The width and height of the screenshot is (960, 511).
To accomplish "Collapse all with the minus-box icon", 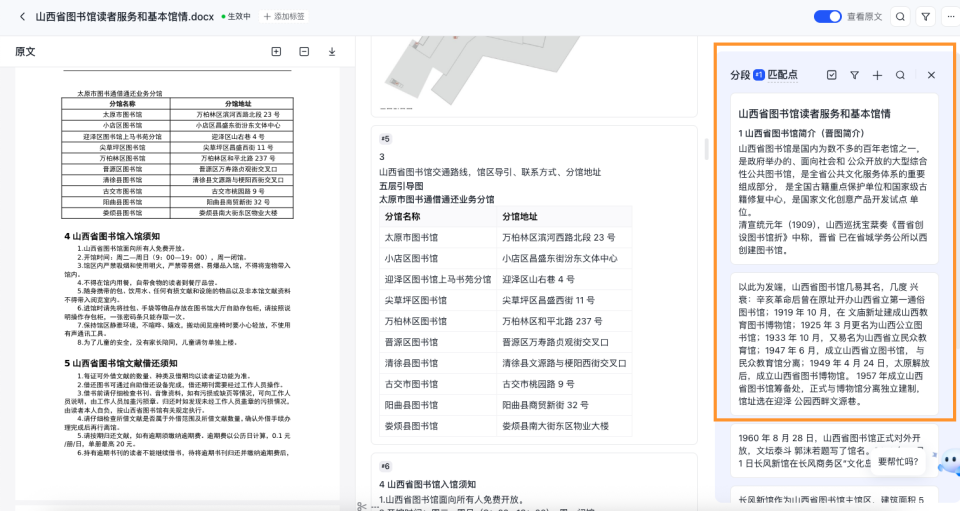I will pos(304,51).
